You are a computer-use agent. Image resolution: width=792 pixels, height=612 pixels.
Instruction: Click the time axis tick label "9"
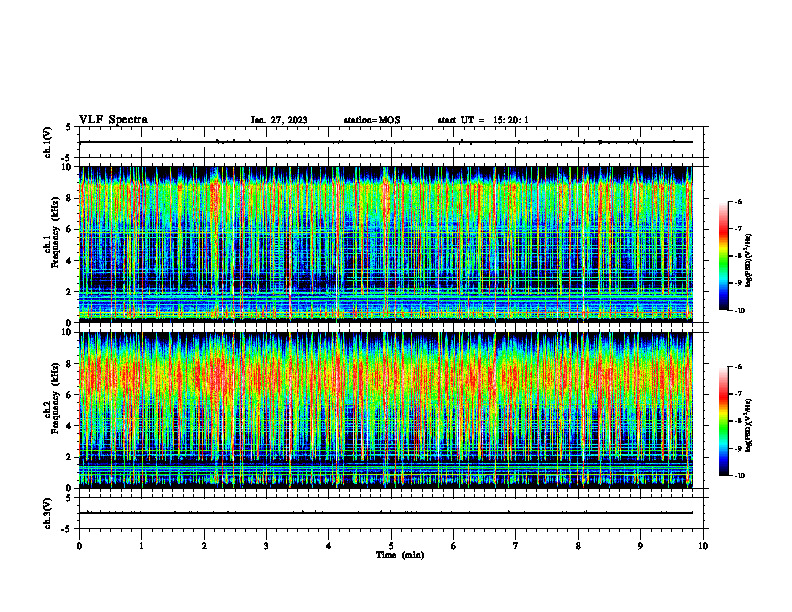point(640,546)
